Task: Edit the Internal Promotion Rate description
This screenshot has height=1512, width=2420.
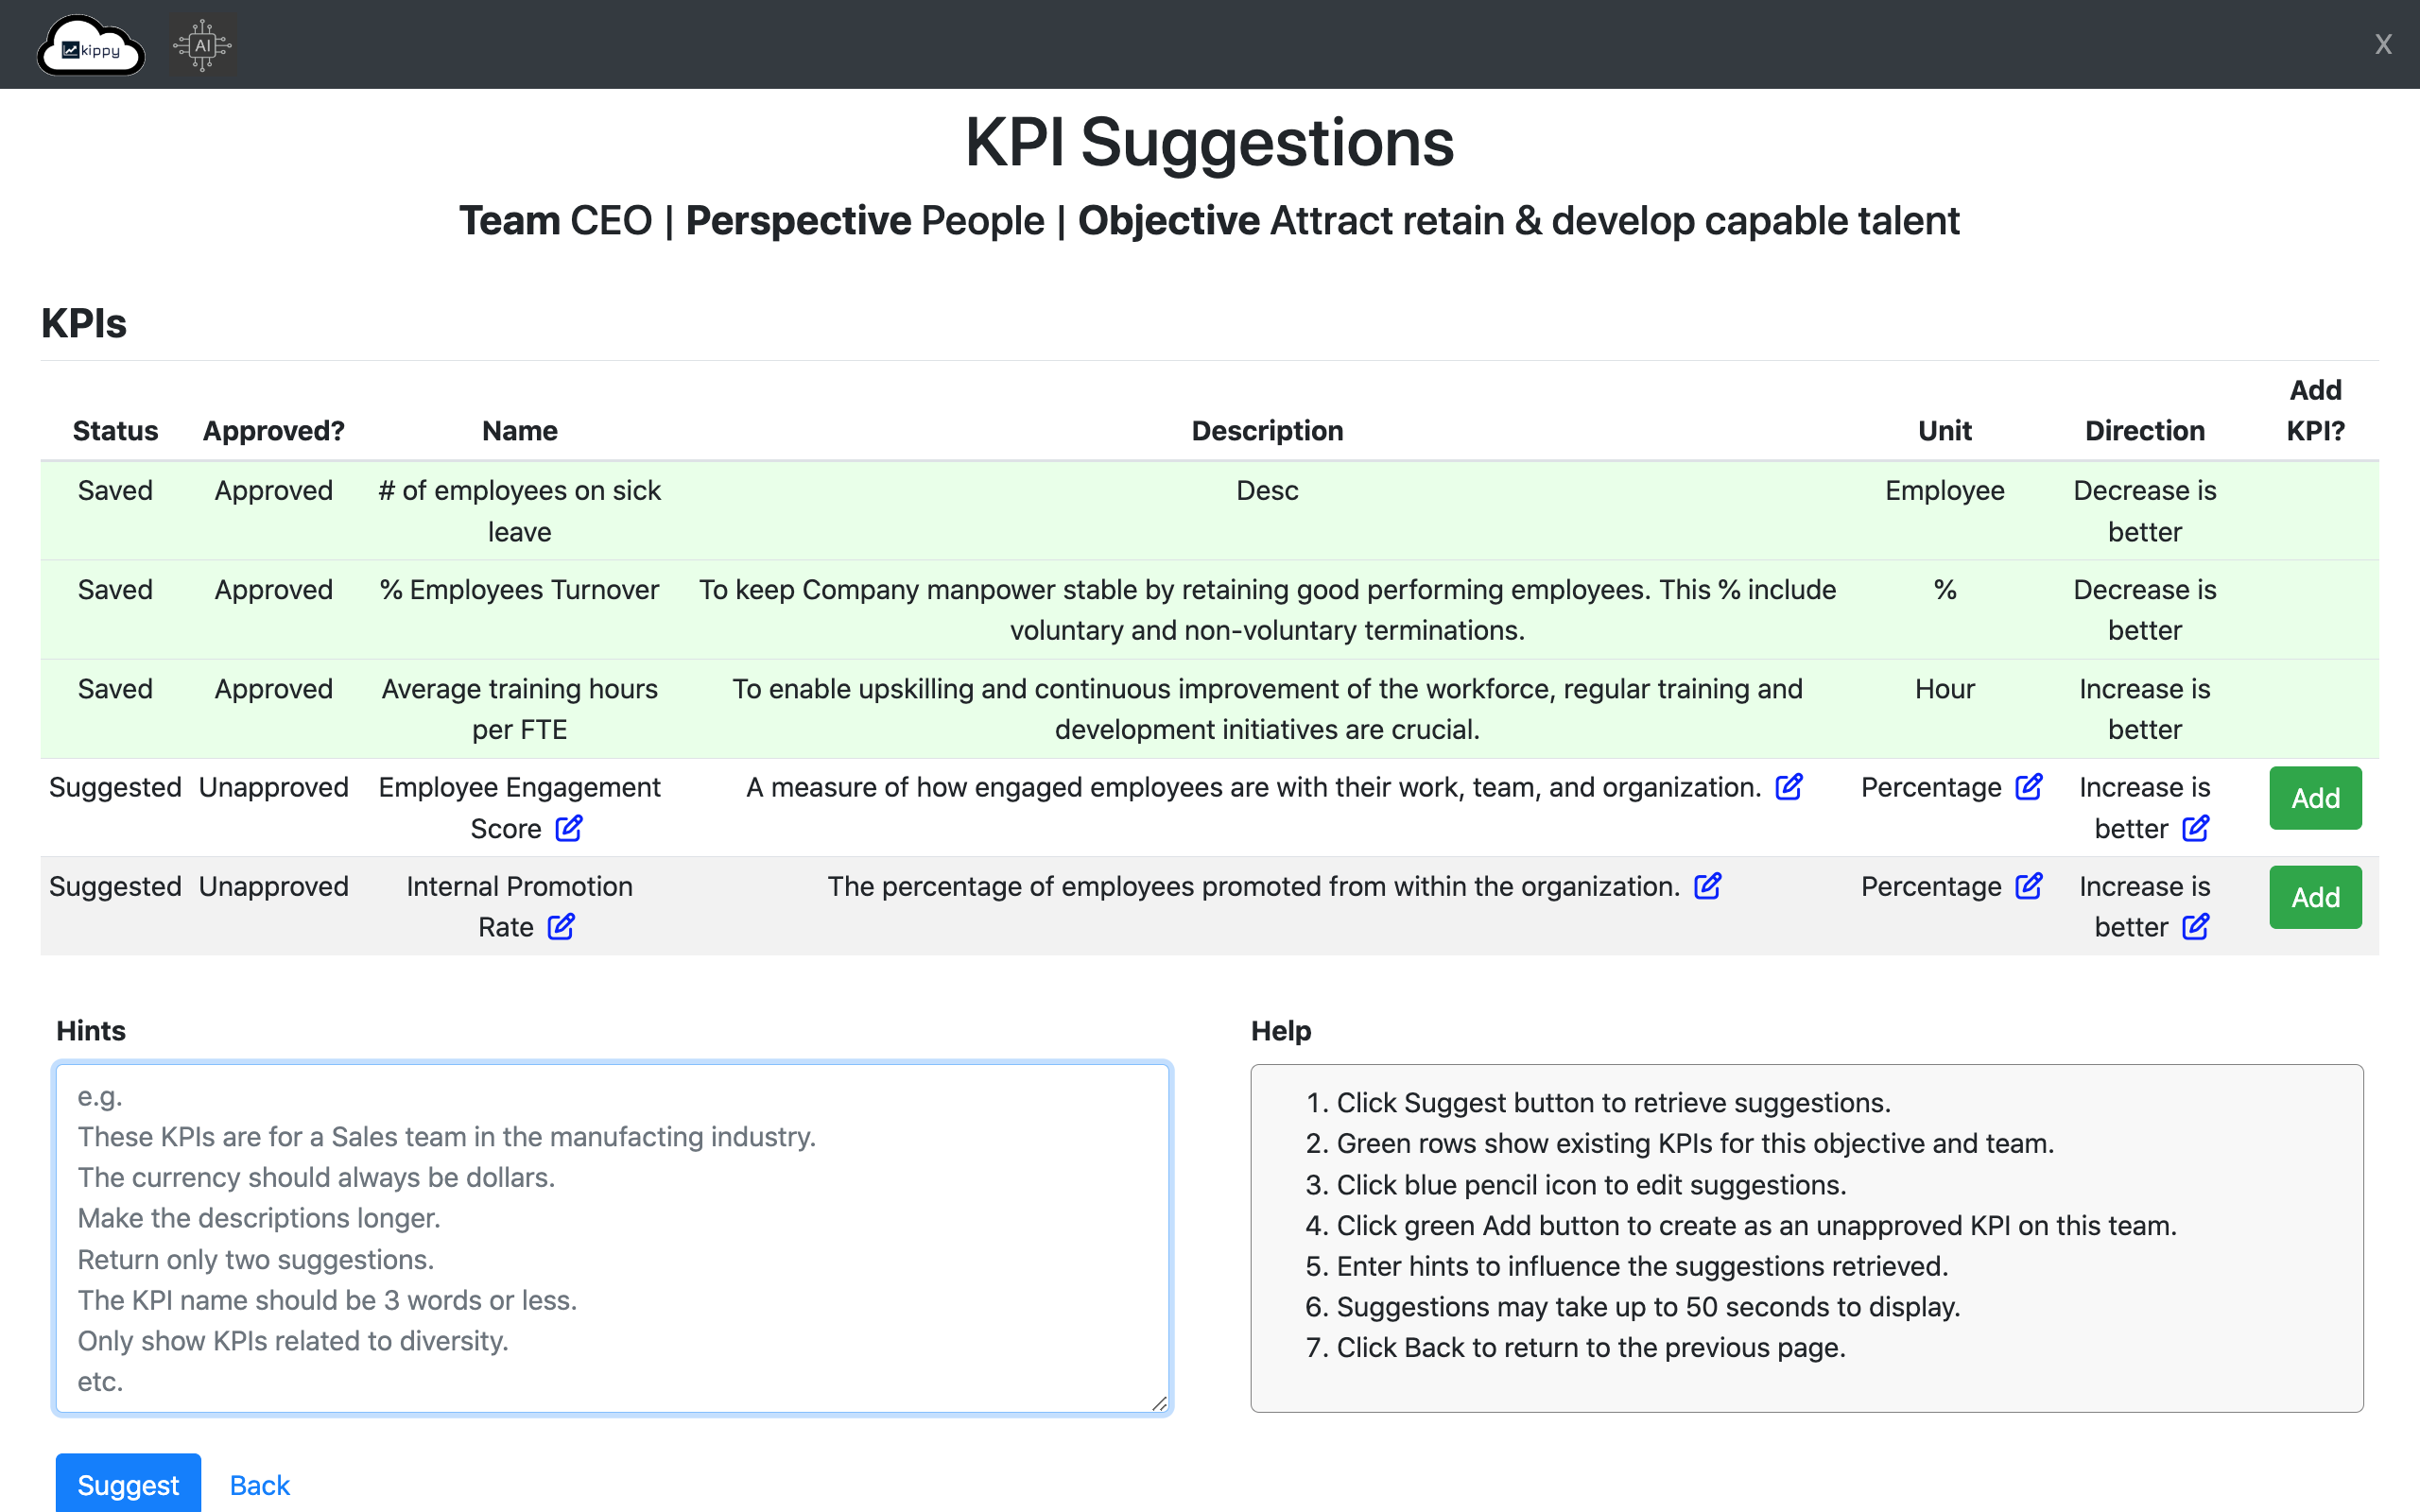Action: pos(1708,886)
